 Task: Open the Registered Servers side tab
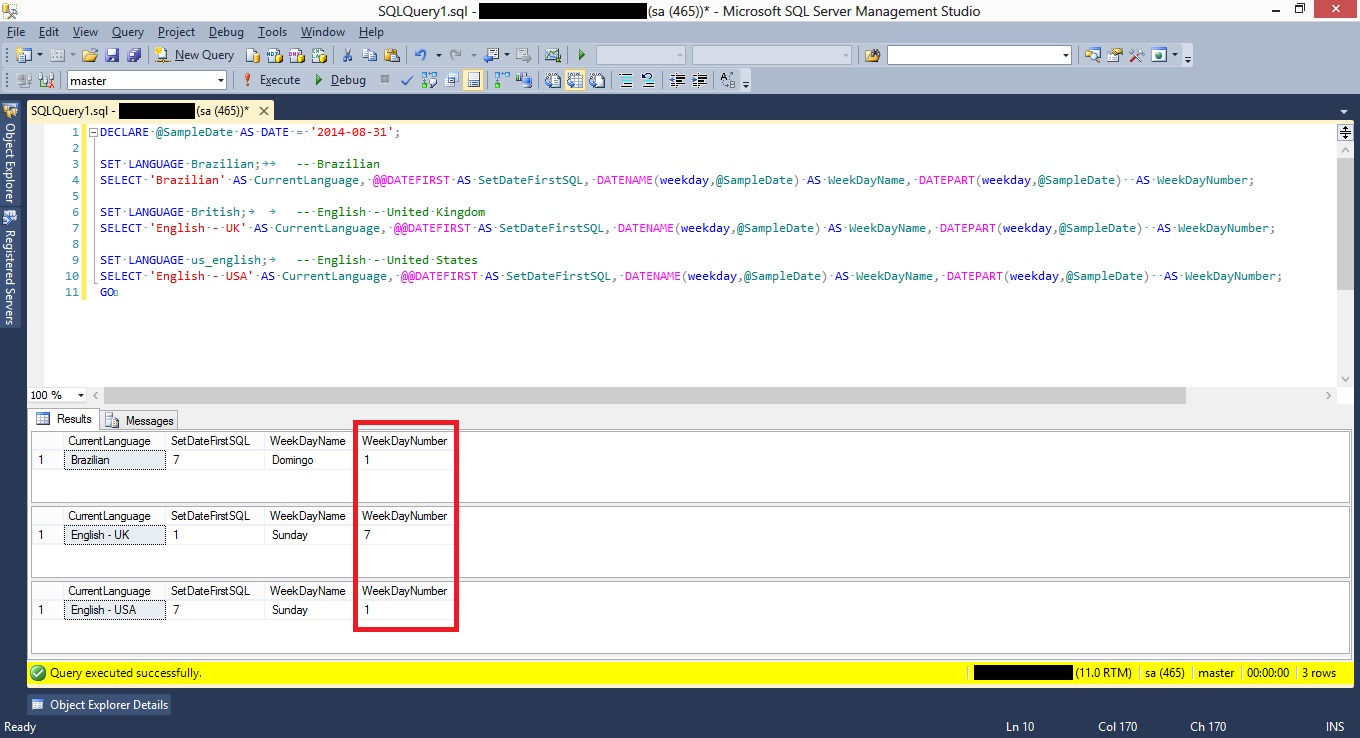[10, 265]
